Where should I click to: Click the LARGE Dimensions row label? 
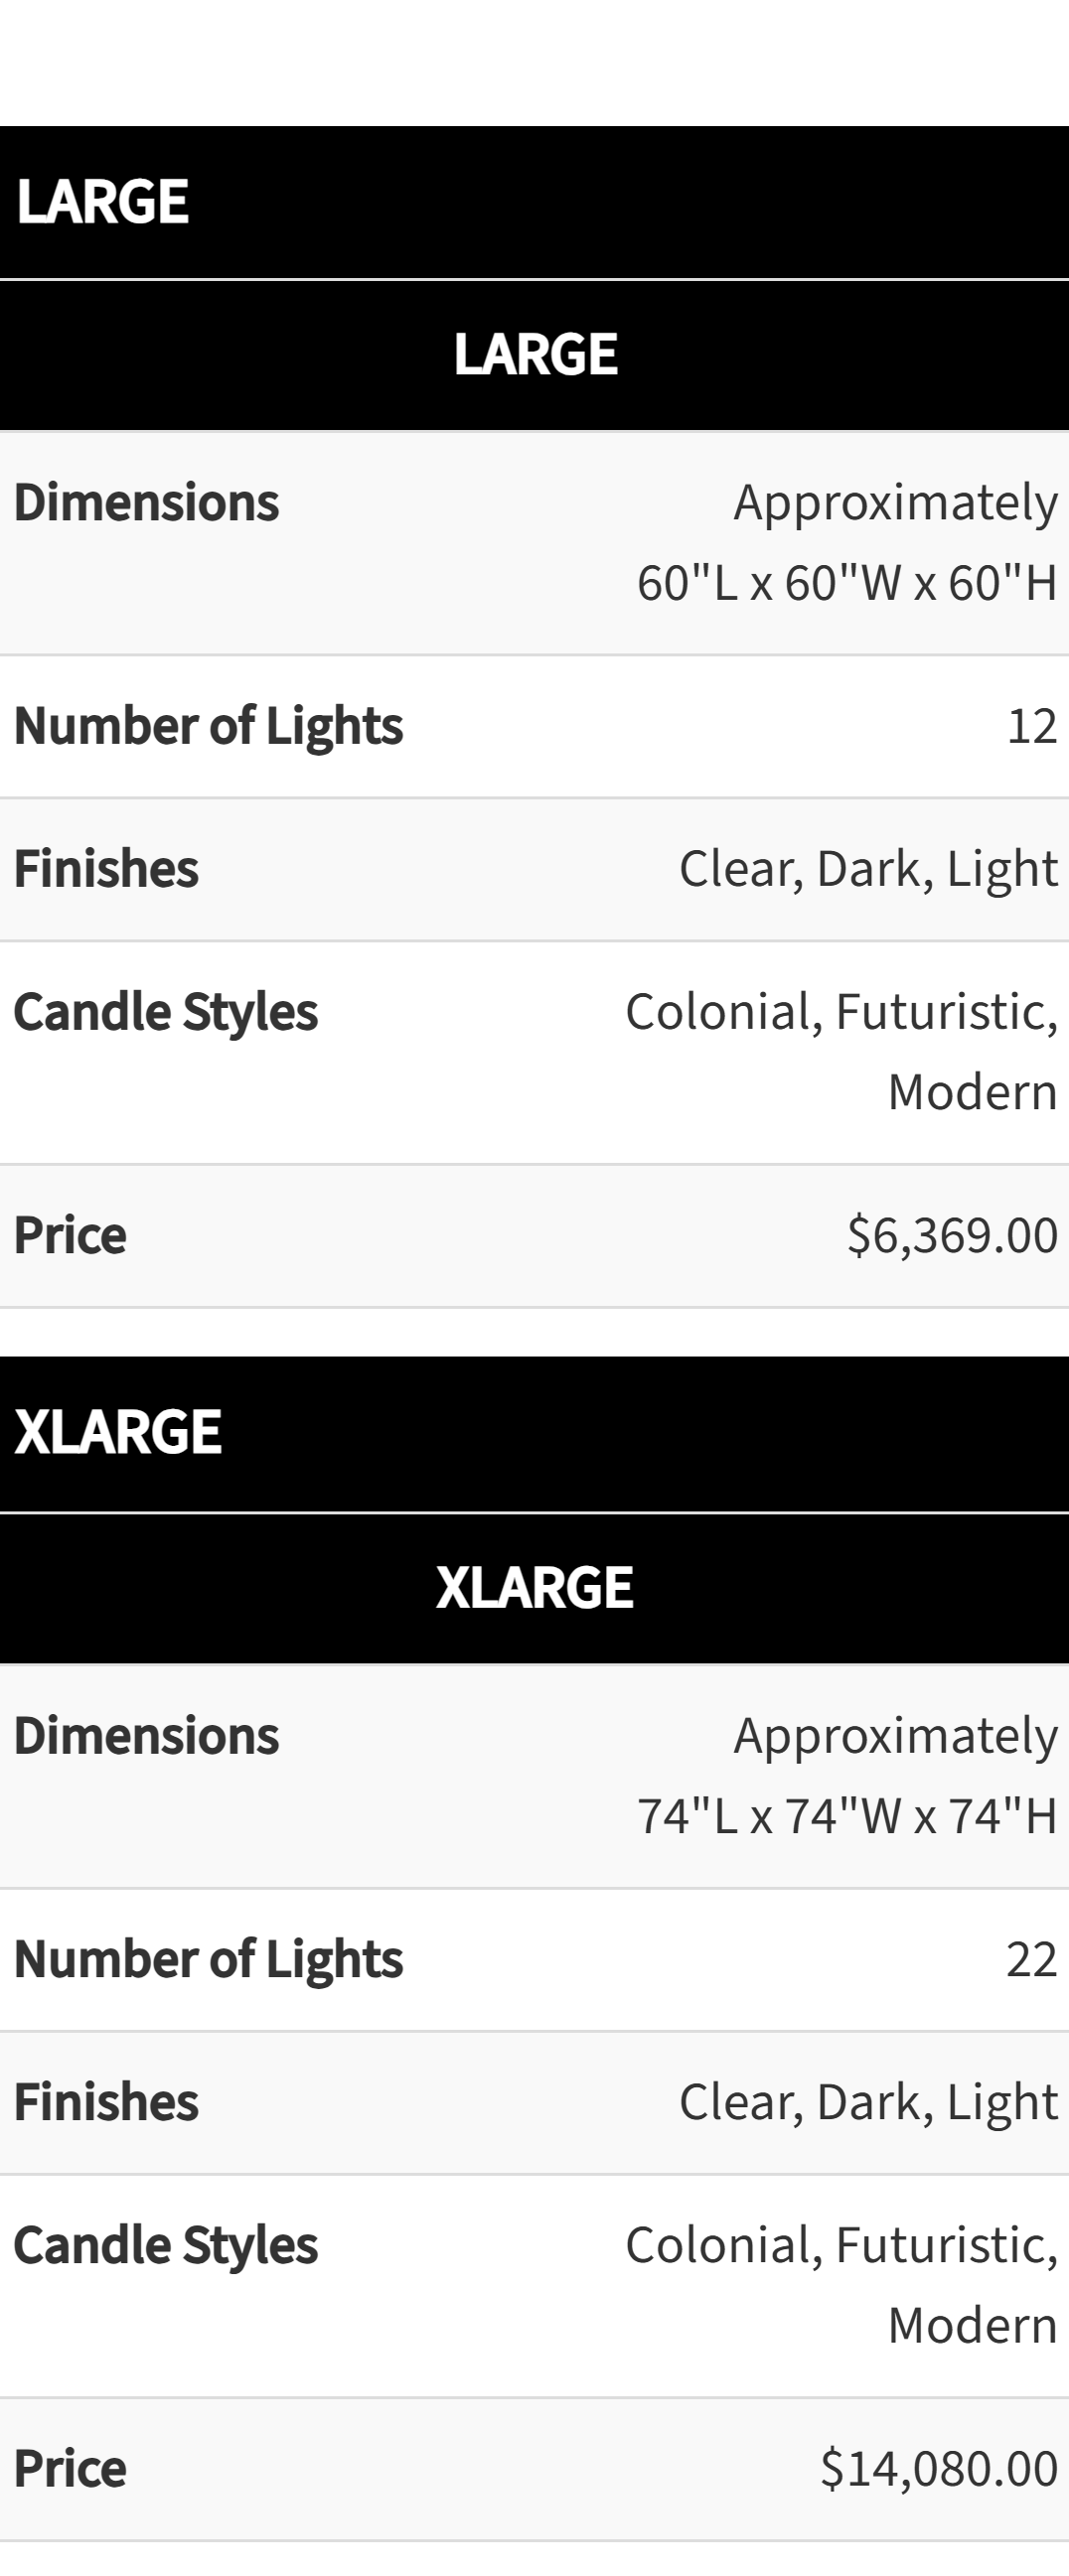coord(146,502)
